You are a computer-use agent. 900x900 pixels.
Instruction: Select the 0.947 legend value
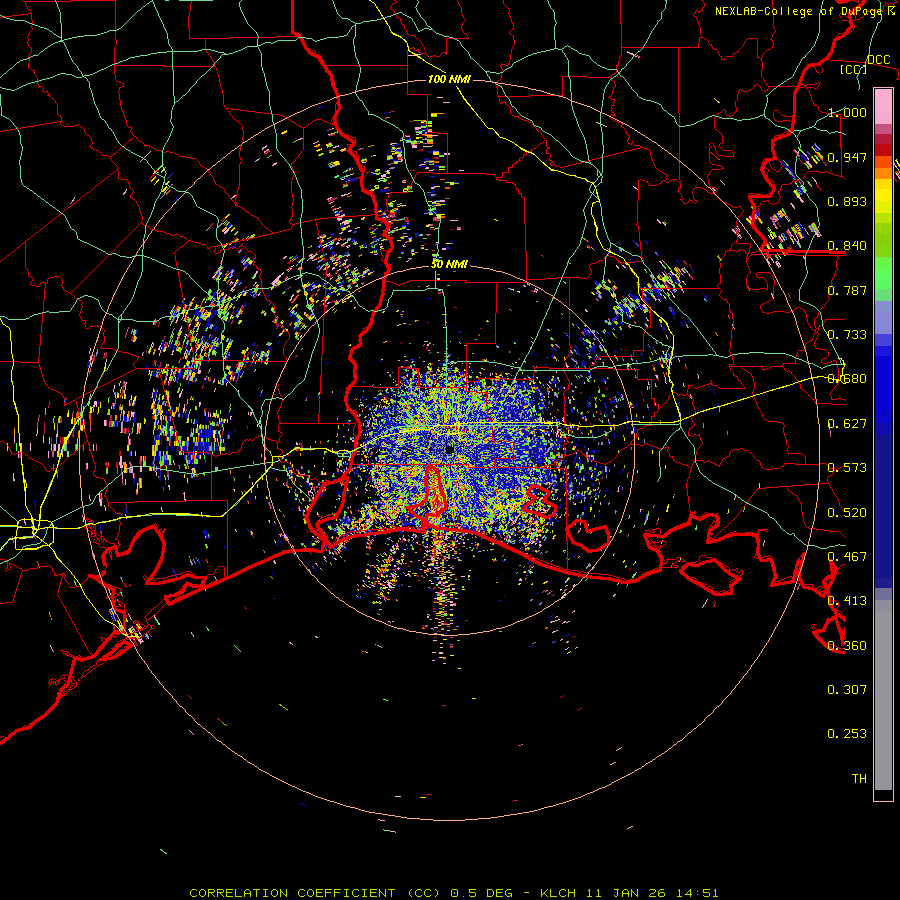point(847,157)
